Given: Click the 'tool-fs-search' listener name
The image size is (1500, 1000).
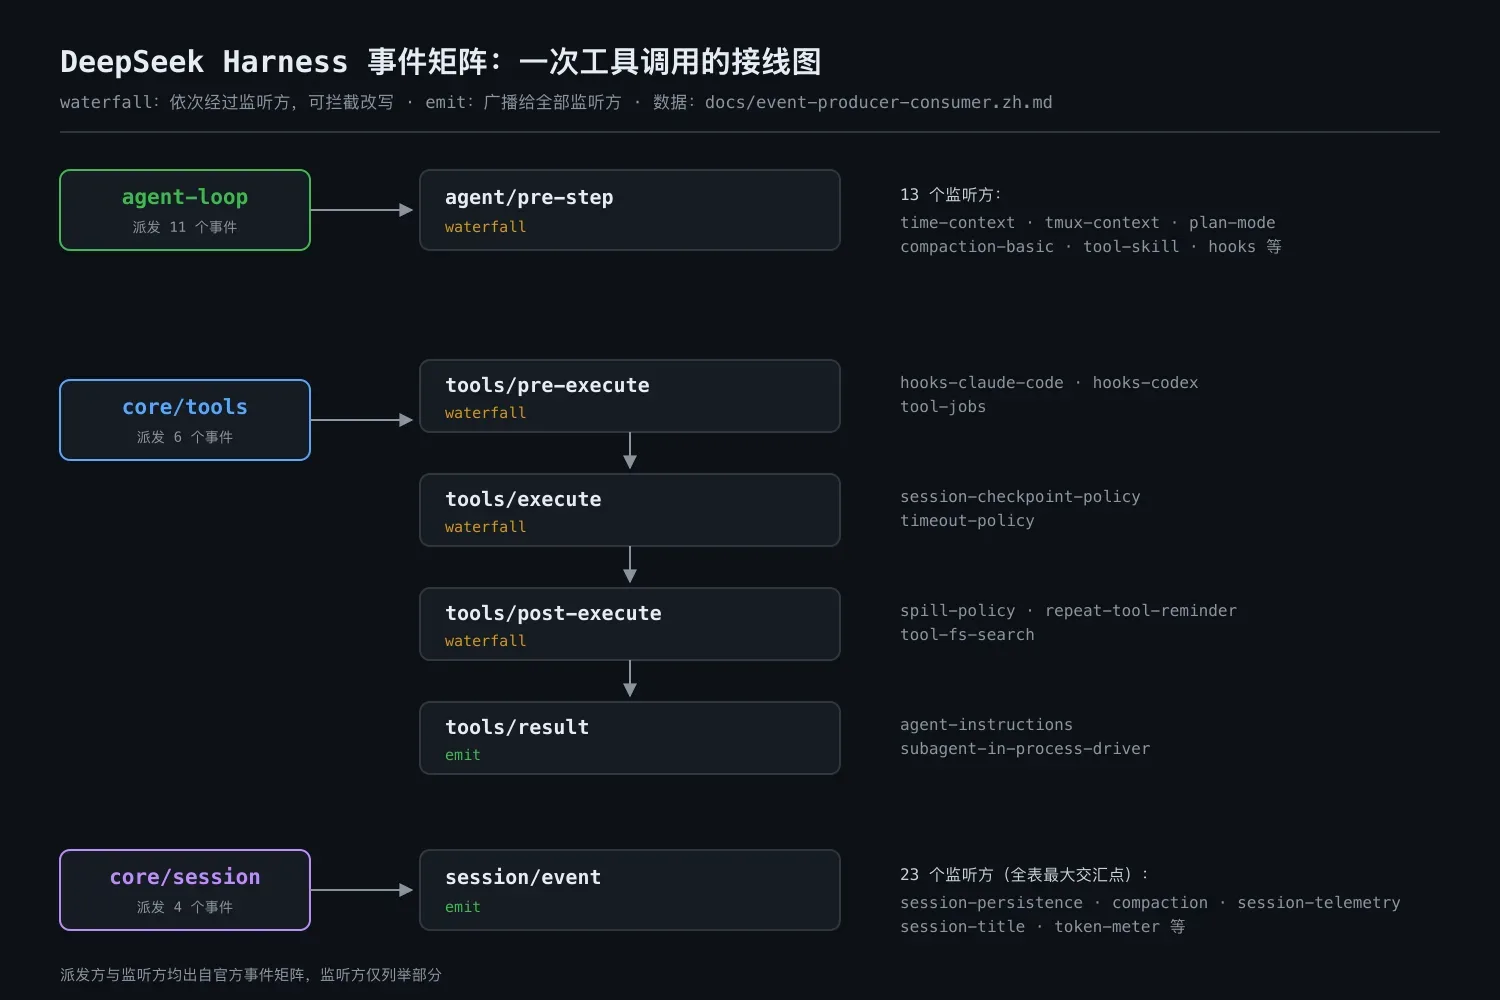Looking at the screenshot, I should click(967, 635).
